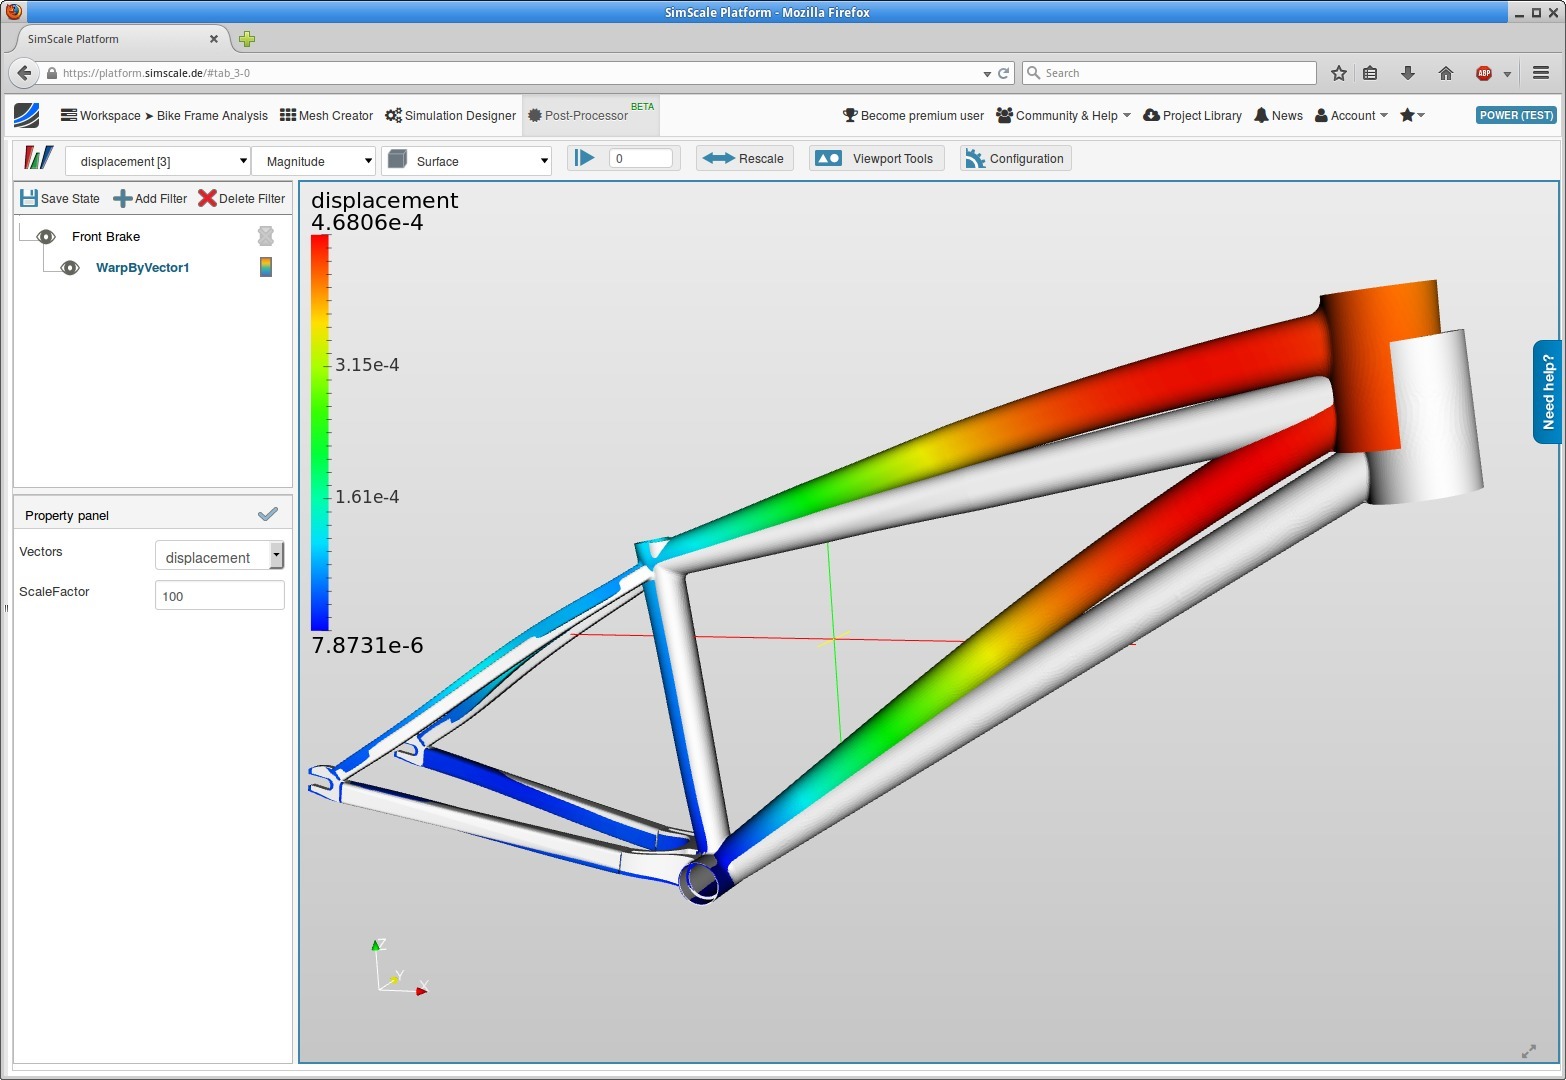Click the browser back arrow button
Screen dimensions: 1566x1080
click(24, 73)
